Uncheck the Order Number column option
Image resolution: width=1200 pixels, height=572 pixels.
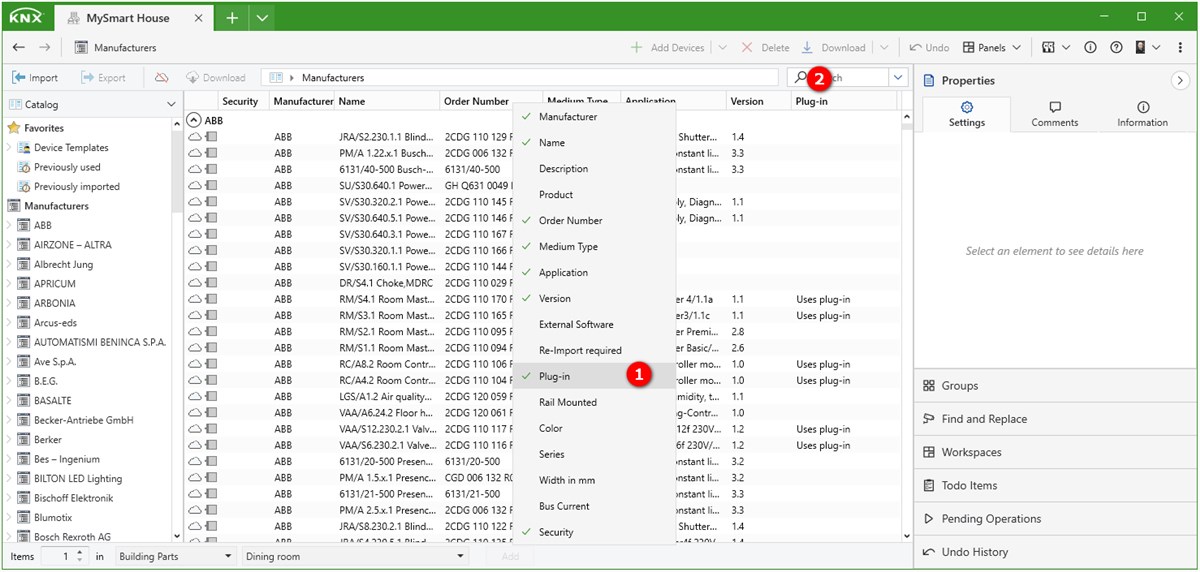pos(595,221)
